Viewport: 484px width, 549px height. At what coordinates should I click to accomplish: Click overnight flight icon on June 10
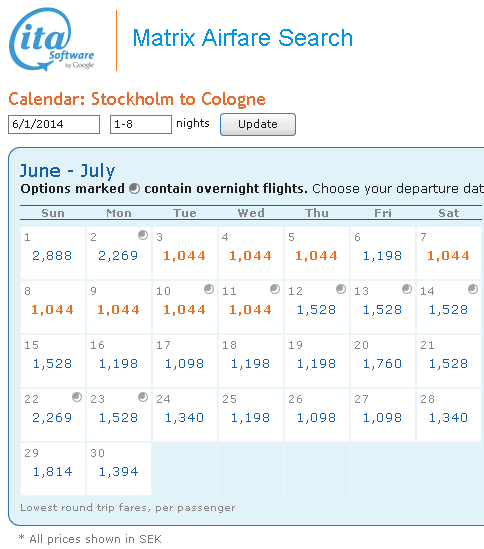(x=209, y=289)
